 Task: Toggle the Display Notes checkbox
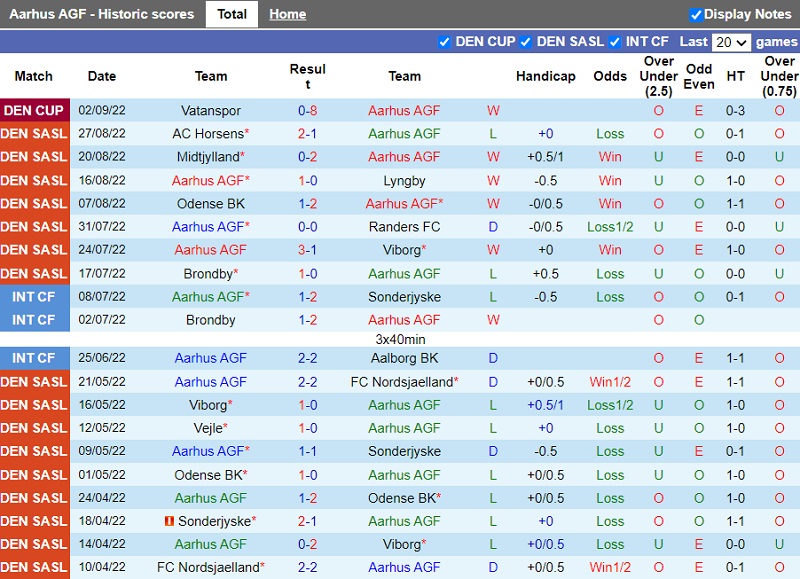696,14
